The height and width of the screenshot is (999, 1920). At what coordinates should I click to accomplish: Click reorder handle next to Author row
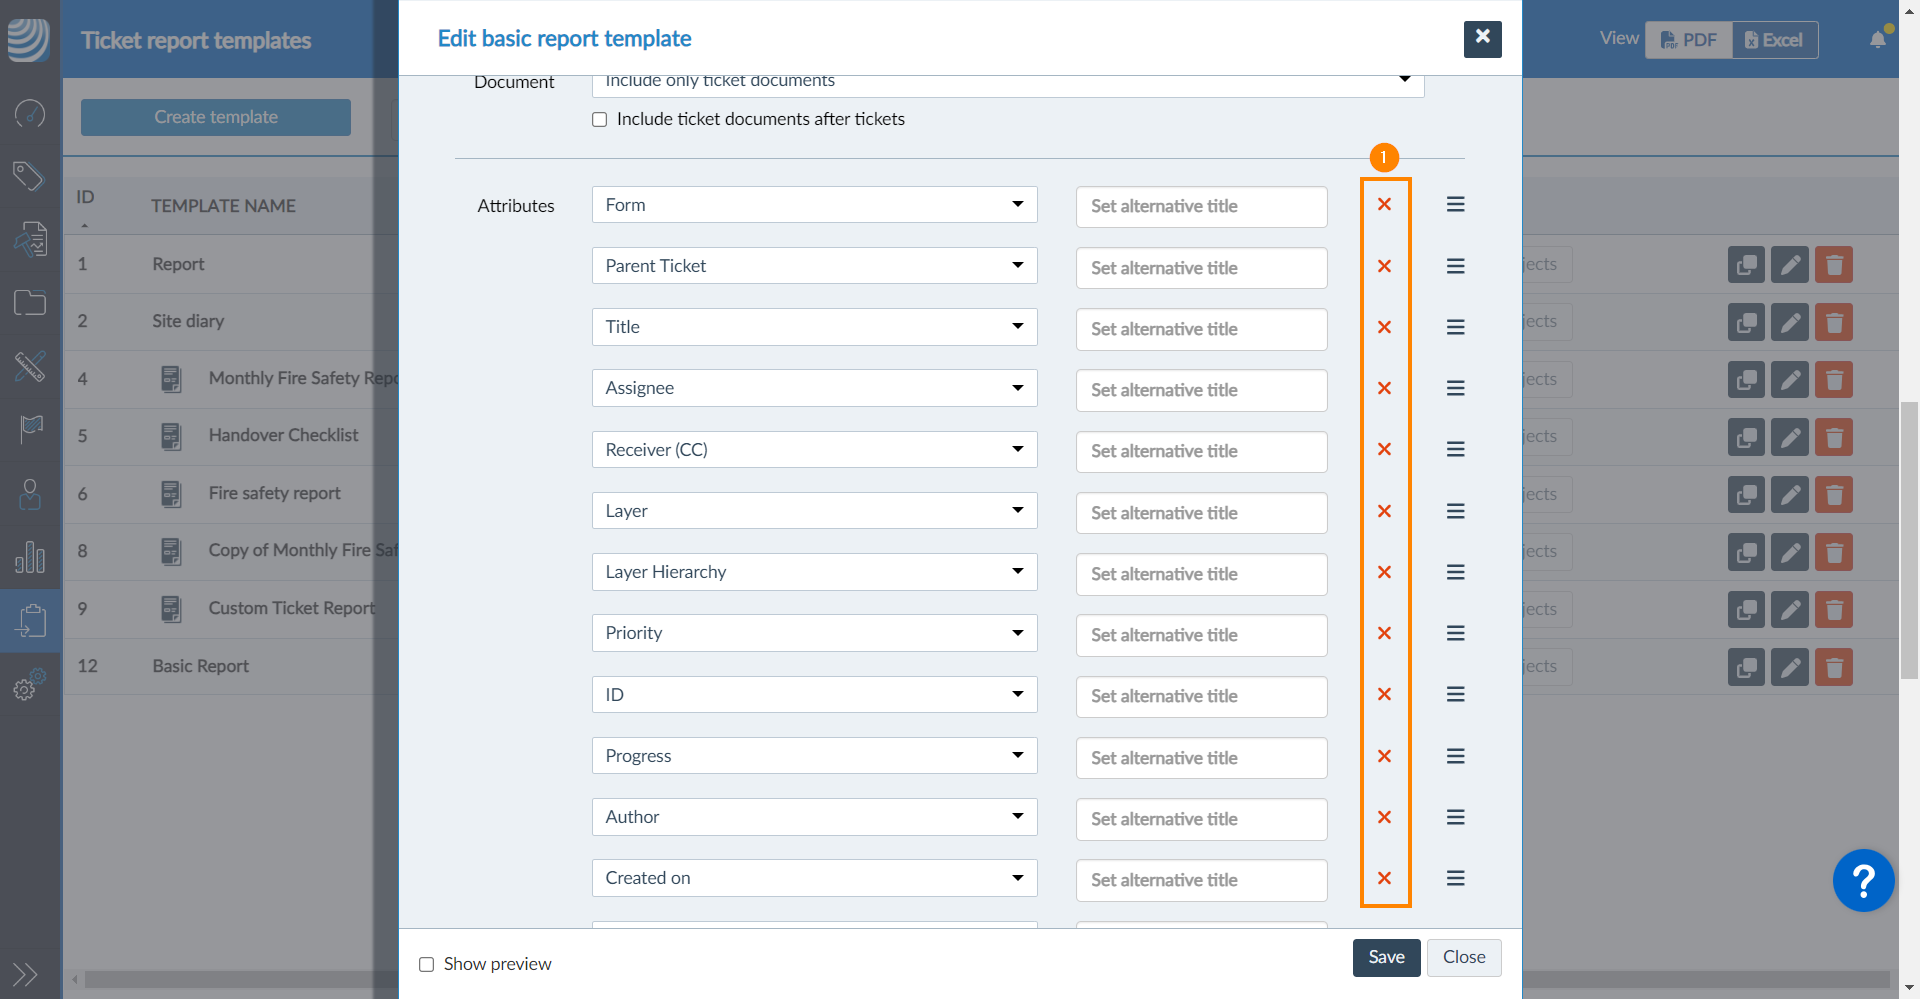[1455, 817]
